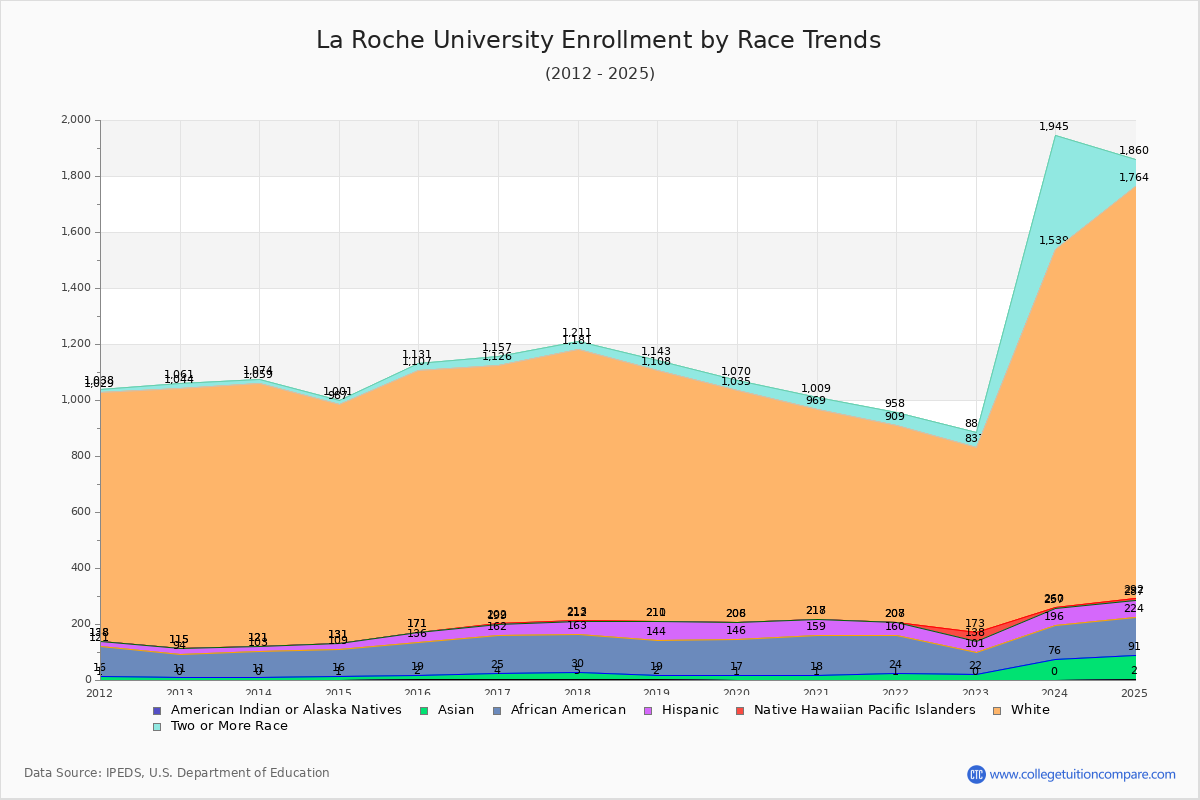Image resolution: width=1200 pixels, height=800 pixels.
Task: Click the 101 data label for 2023
Action: (x=975, y=644)
